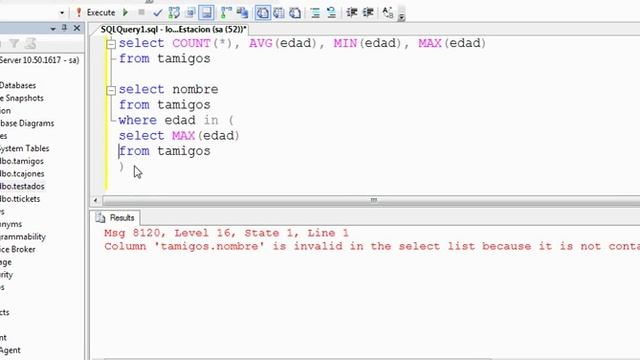Pin the Object Explorer panel
Image resolution: width=640 pixels, height=360 pixels.
coord(64,28)
